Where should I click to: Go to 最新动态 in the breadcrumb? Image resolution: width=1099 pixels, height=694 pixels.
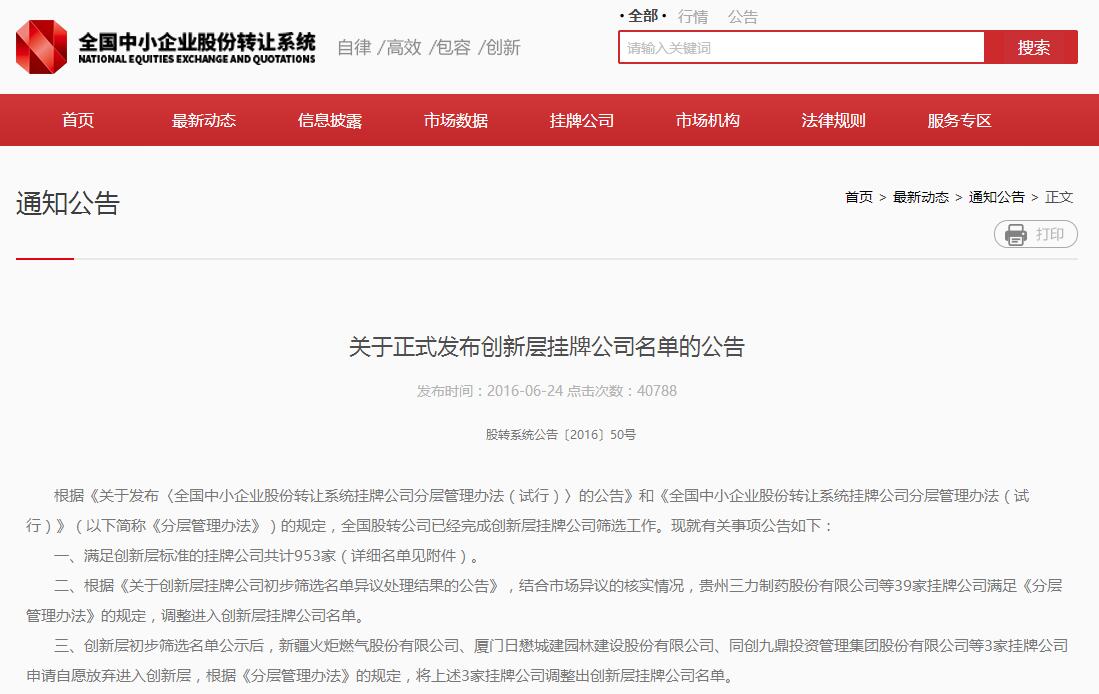coord(920,197)
